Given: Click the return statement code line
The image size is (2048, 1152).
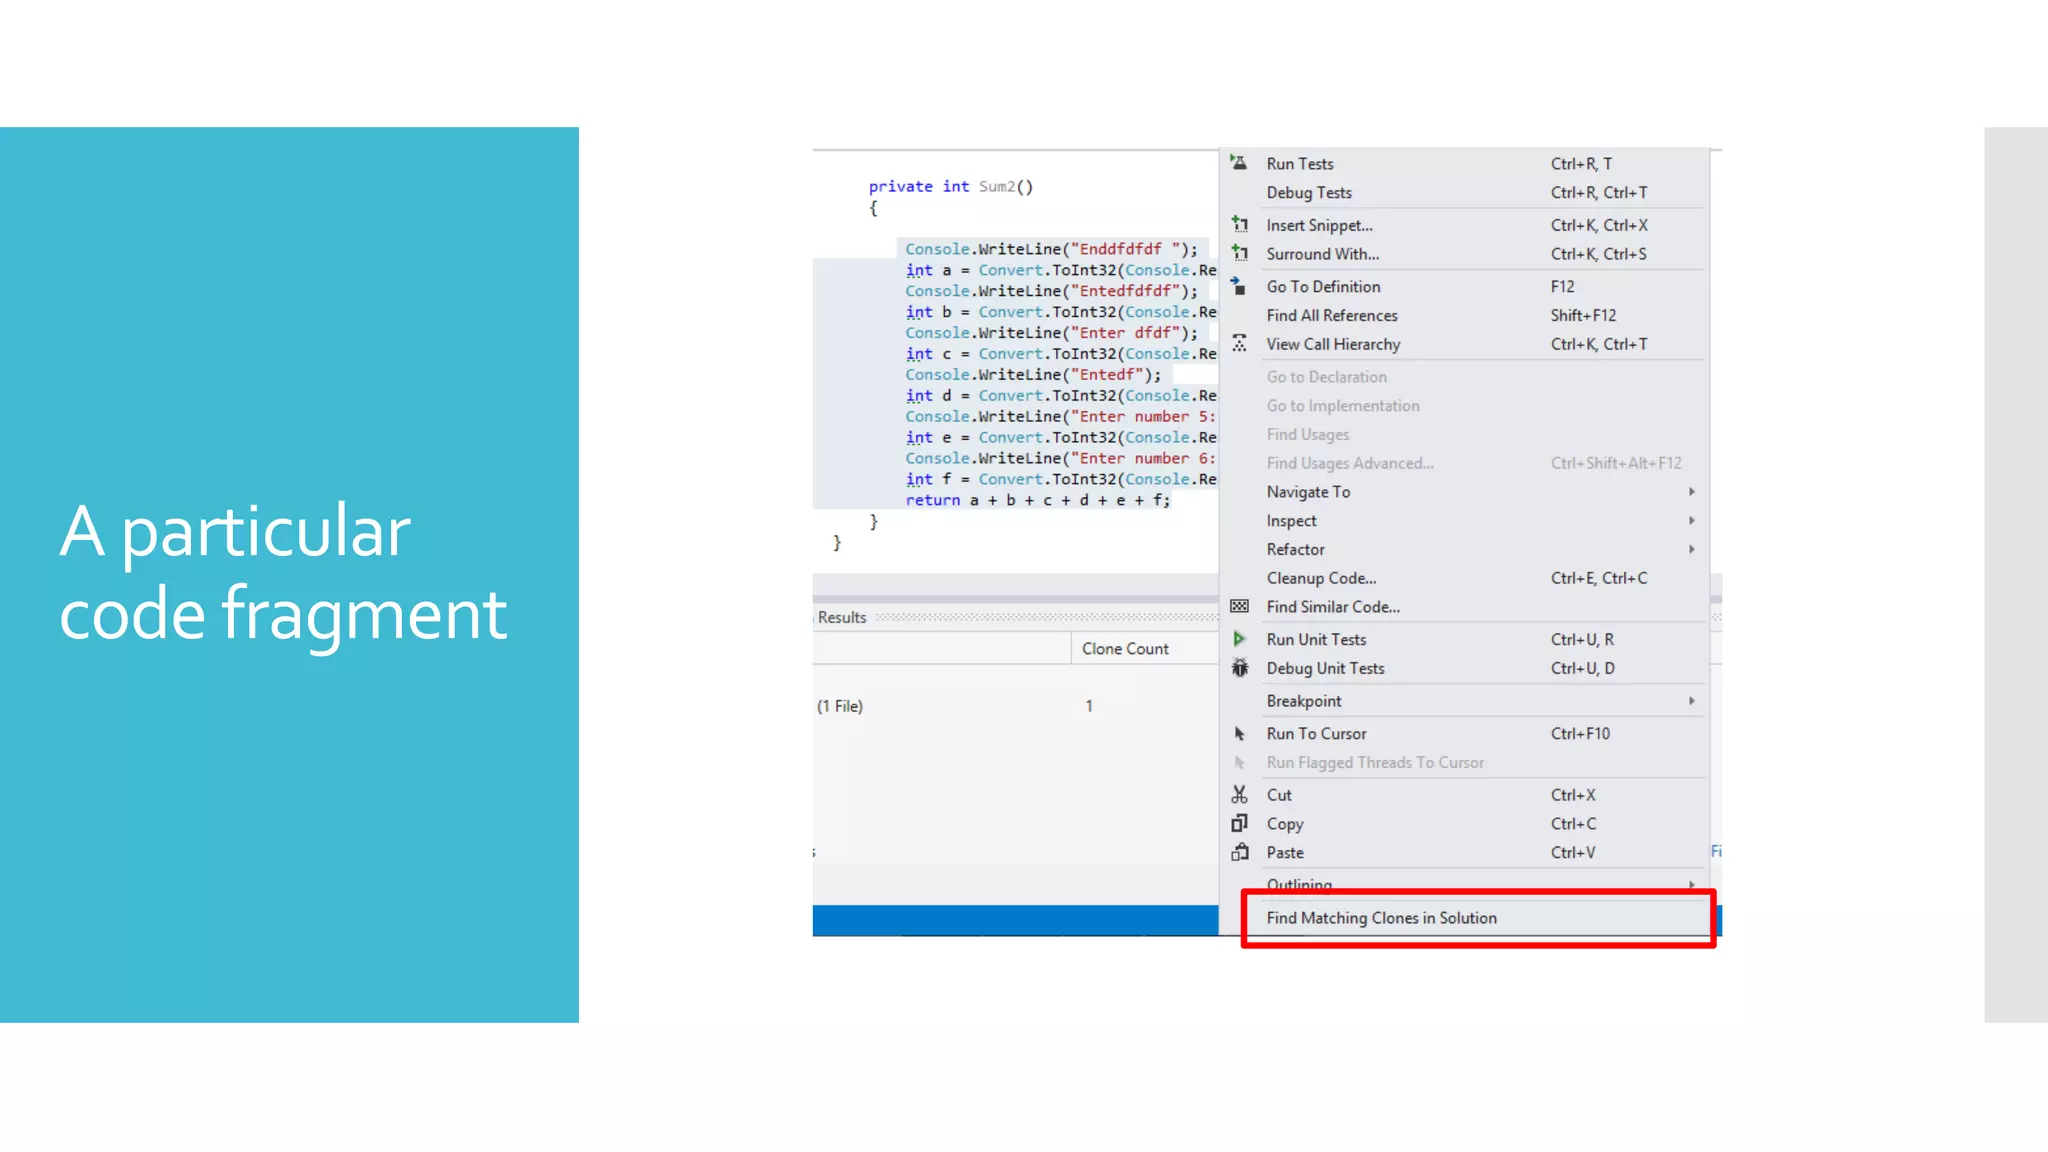Looking at the screenshot, I should pyautogui.click(x=1036, y=500).
